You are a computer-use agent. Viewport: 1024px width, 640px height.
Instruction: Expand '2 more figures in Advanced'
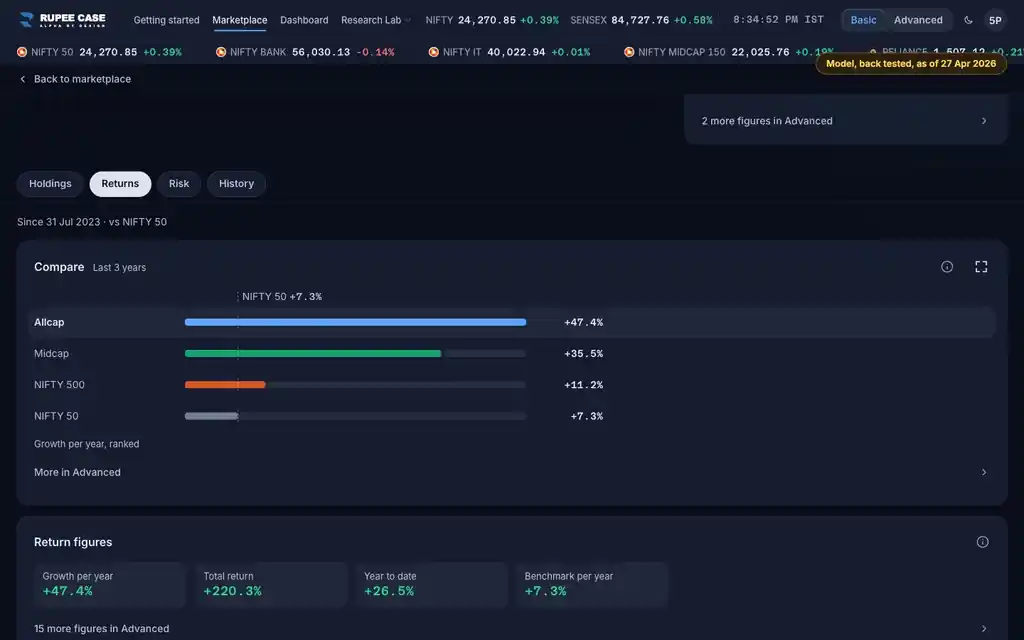pyautogui.click(x=845, y=121)
